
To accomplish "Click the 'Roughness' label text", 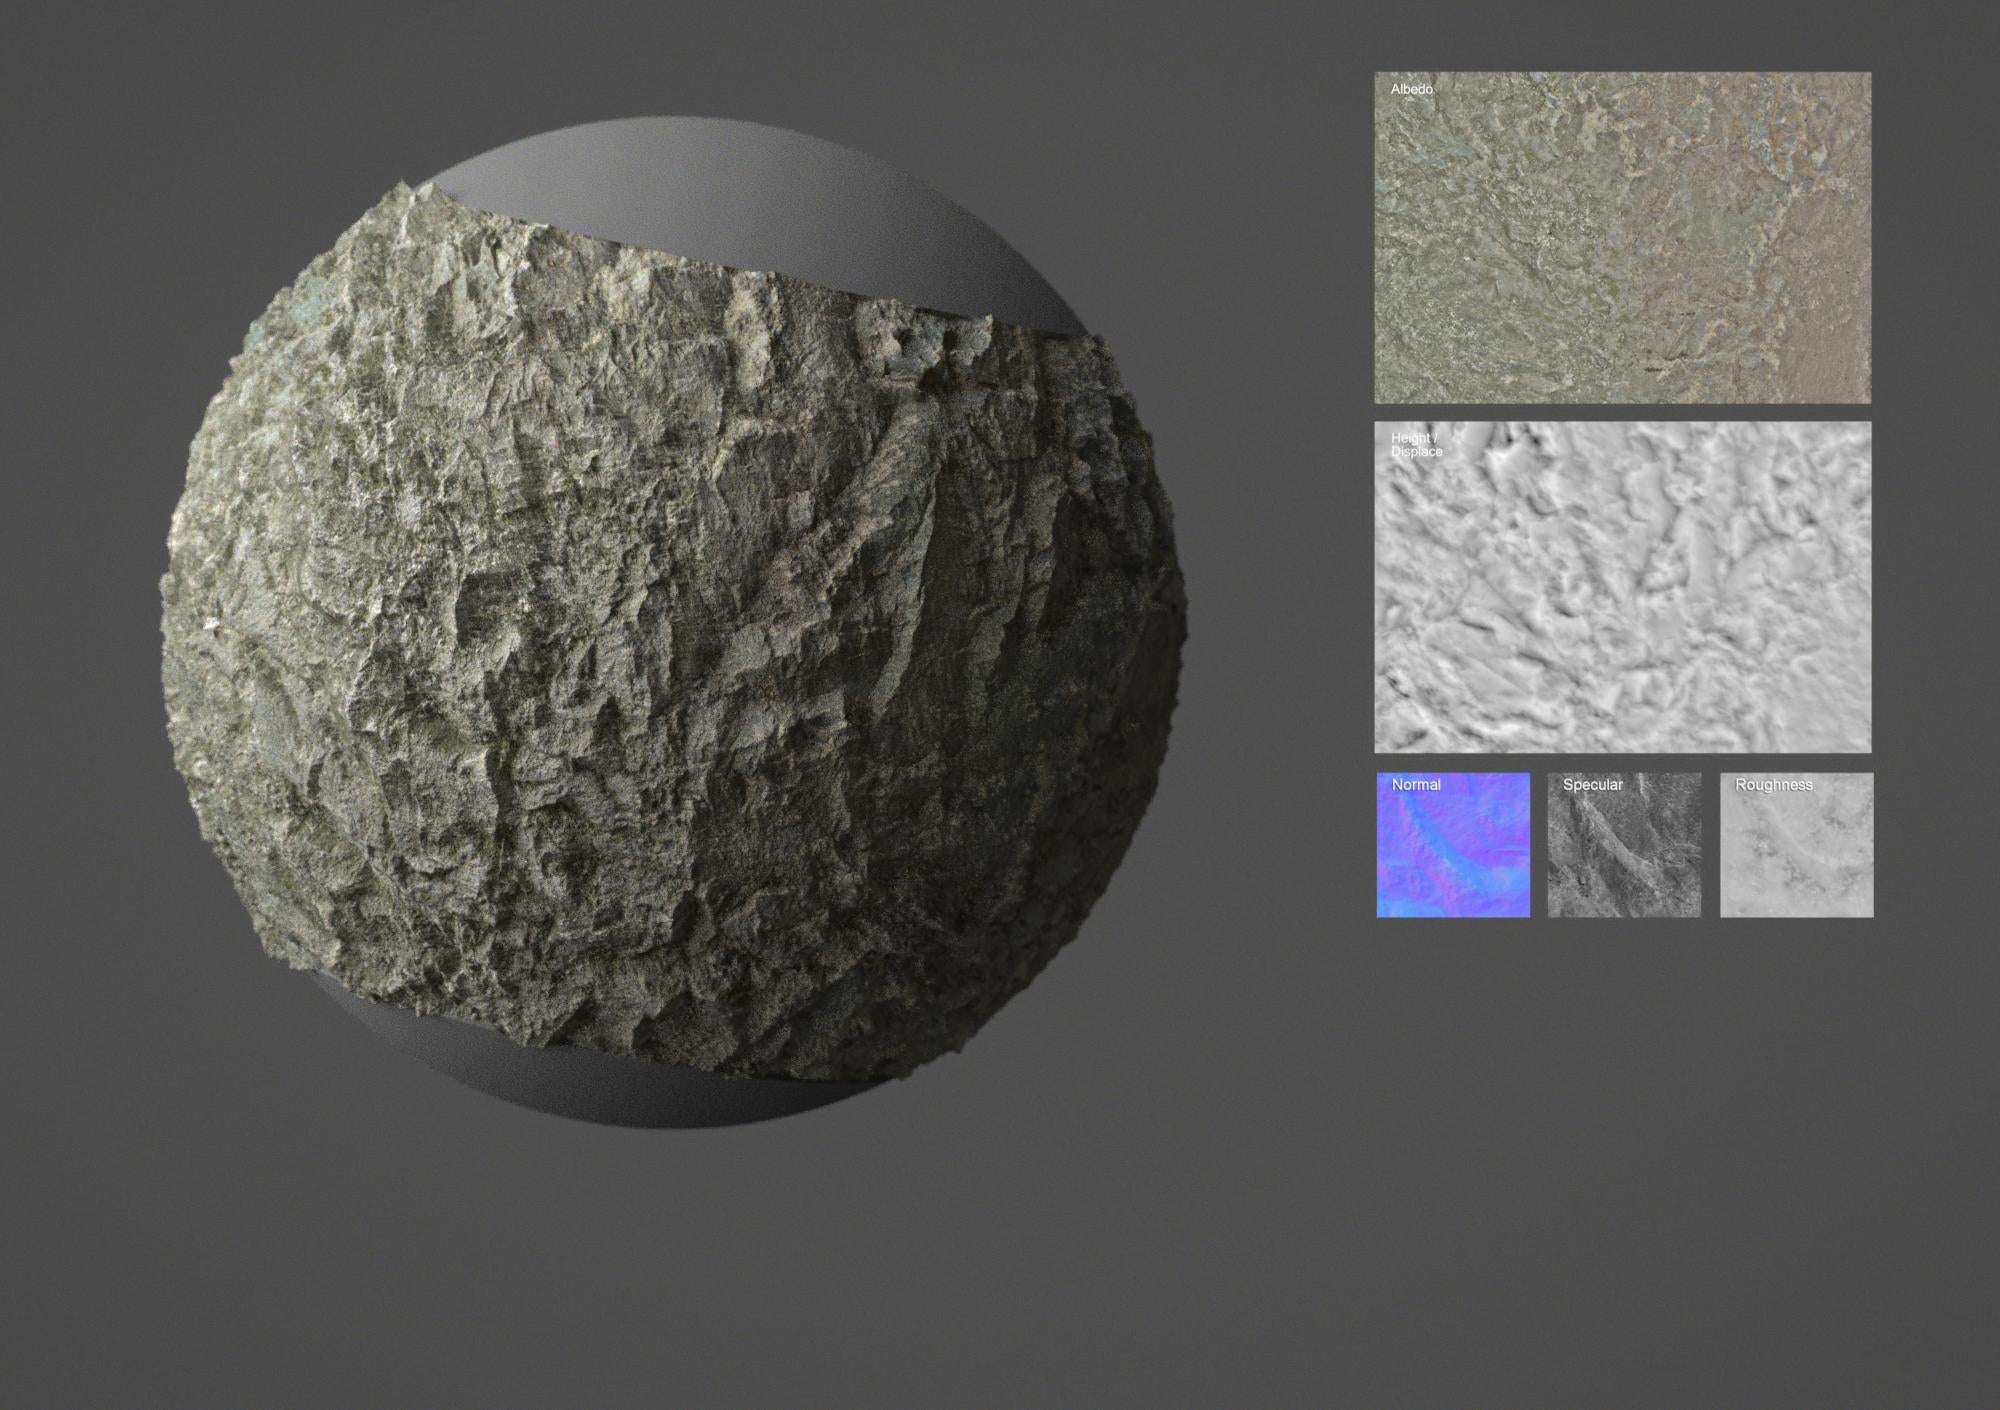I will 1773,785.
